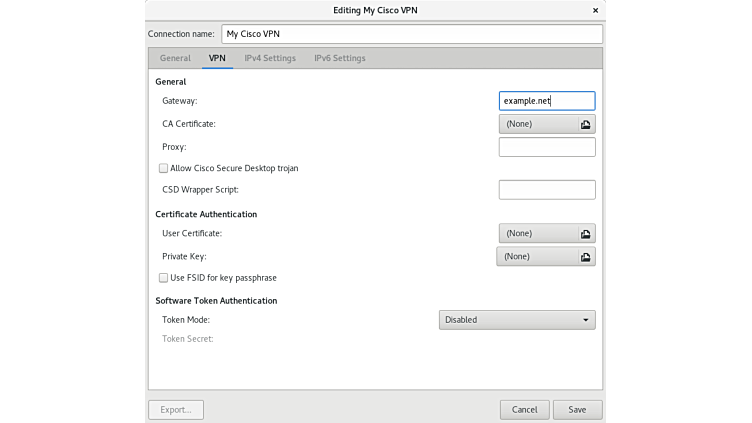Viewport: 752px width, 423px height.
Task: Select the VPN tab
Action: point(217,58)
